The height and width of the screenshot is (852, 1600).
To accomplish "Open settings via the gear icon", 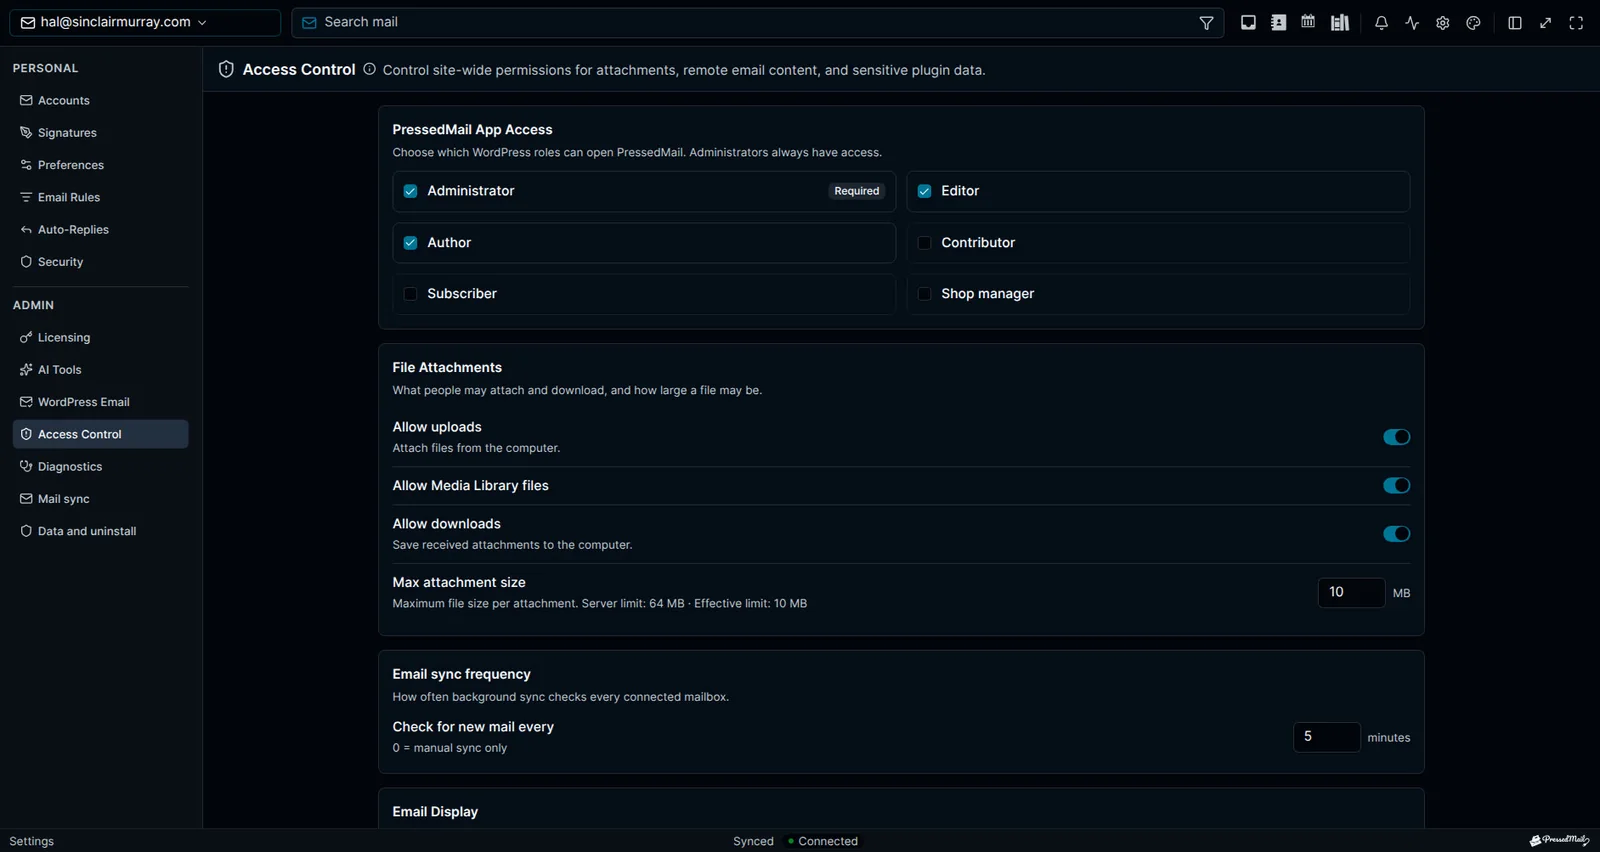I will tap(1442, 23).
